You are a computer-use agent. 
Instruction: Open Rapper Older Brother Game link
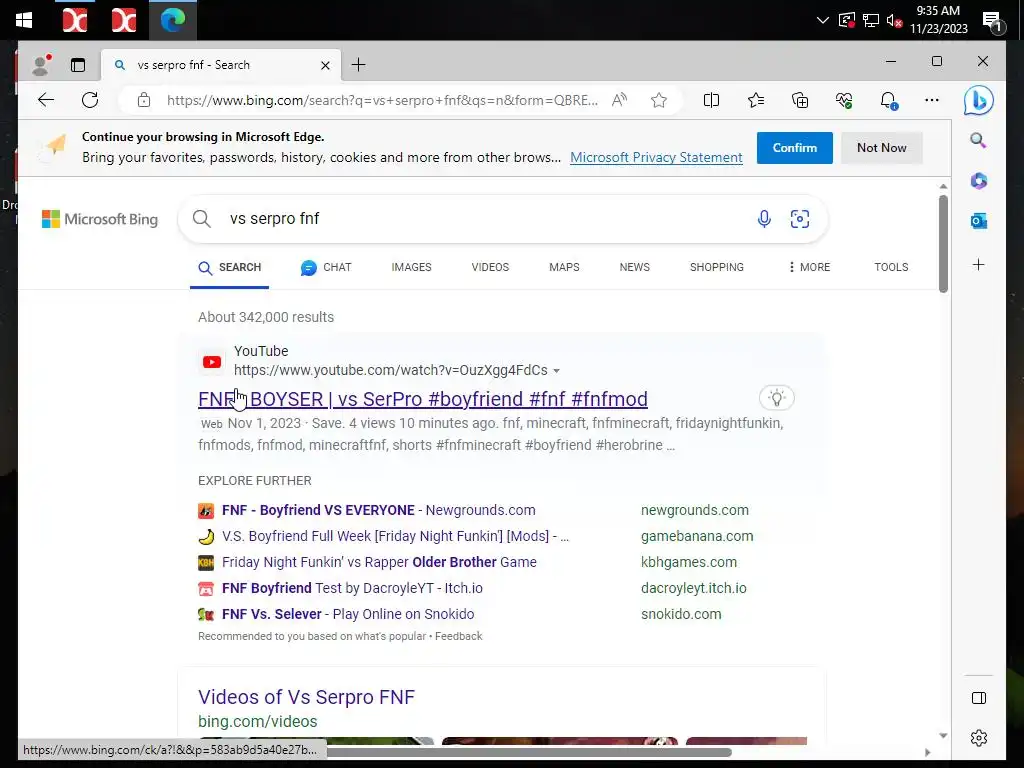pyautogui.click(x=379, y=562)
